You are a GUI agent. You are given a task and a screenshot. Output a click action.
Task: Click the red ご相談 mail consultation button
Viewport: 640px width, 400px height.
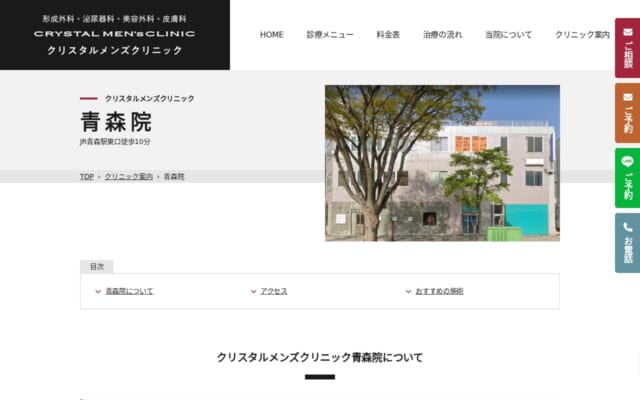627,48
